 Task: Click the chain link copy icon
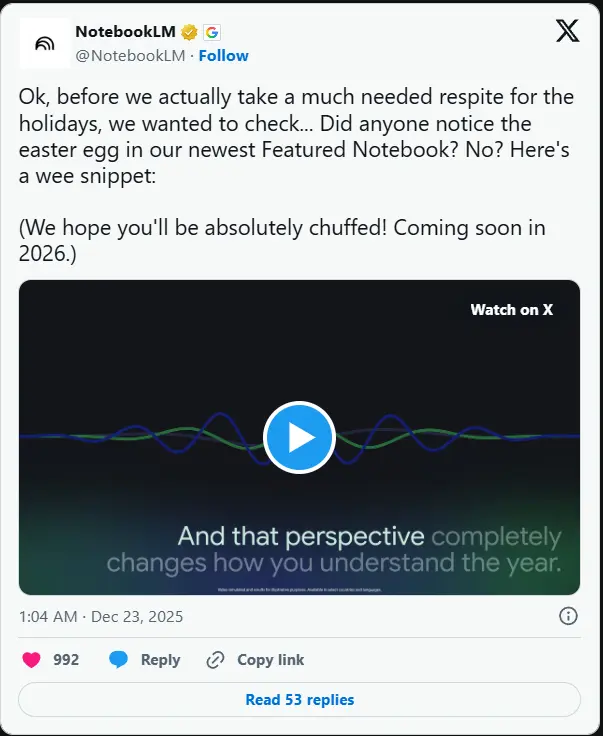pyautogui.click(x=215, y=660)
